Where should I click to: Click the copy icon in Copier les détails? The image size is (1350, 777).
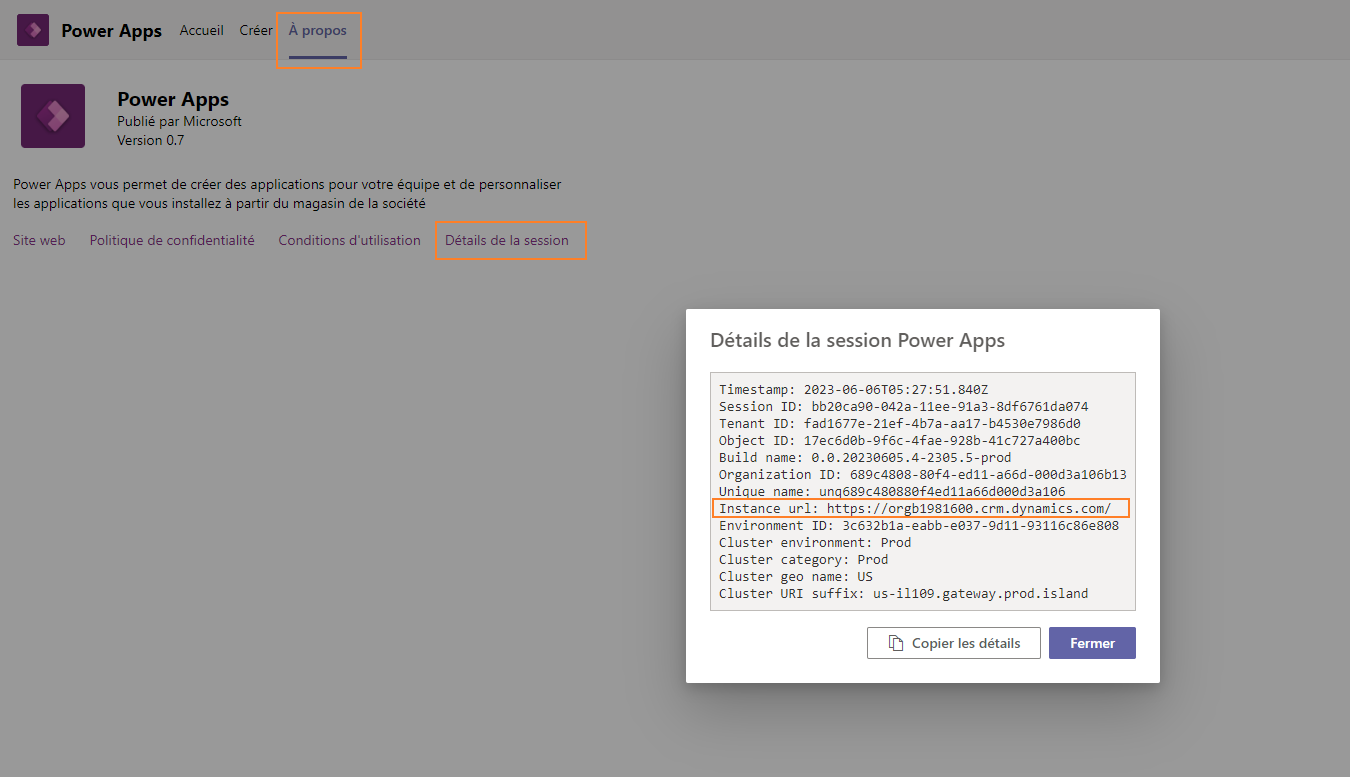(x=897, y=643)
